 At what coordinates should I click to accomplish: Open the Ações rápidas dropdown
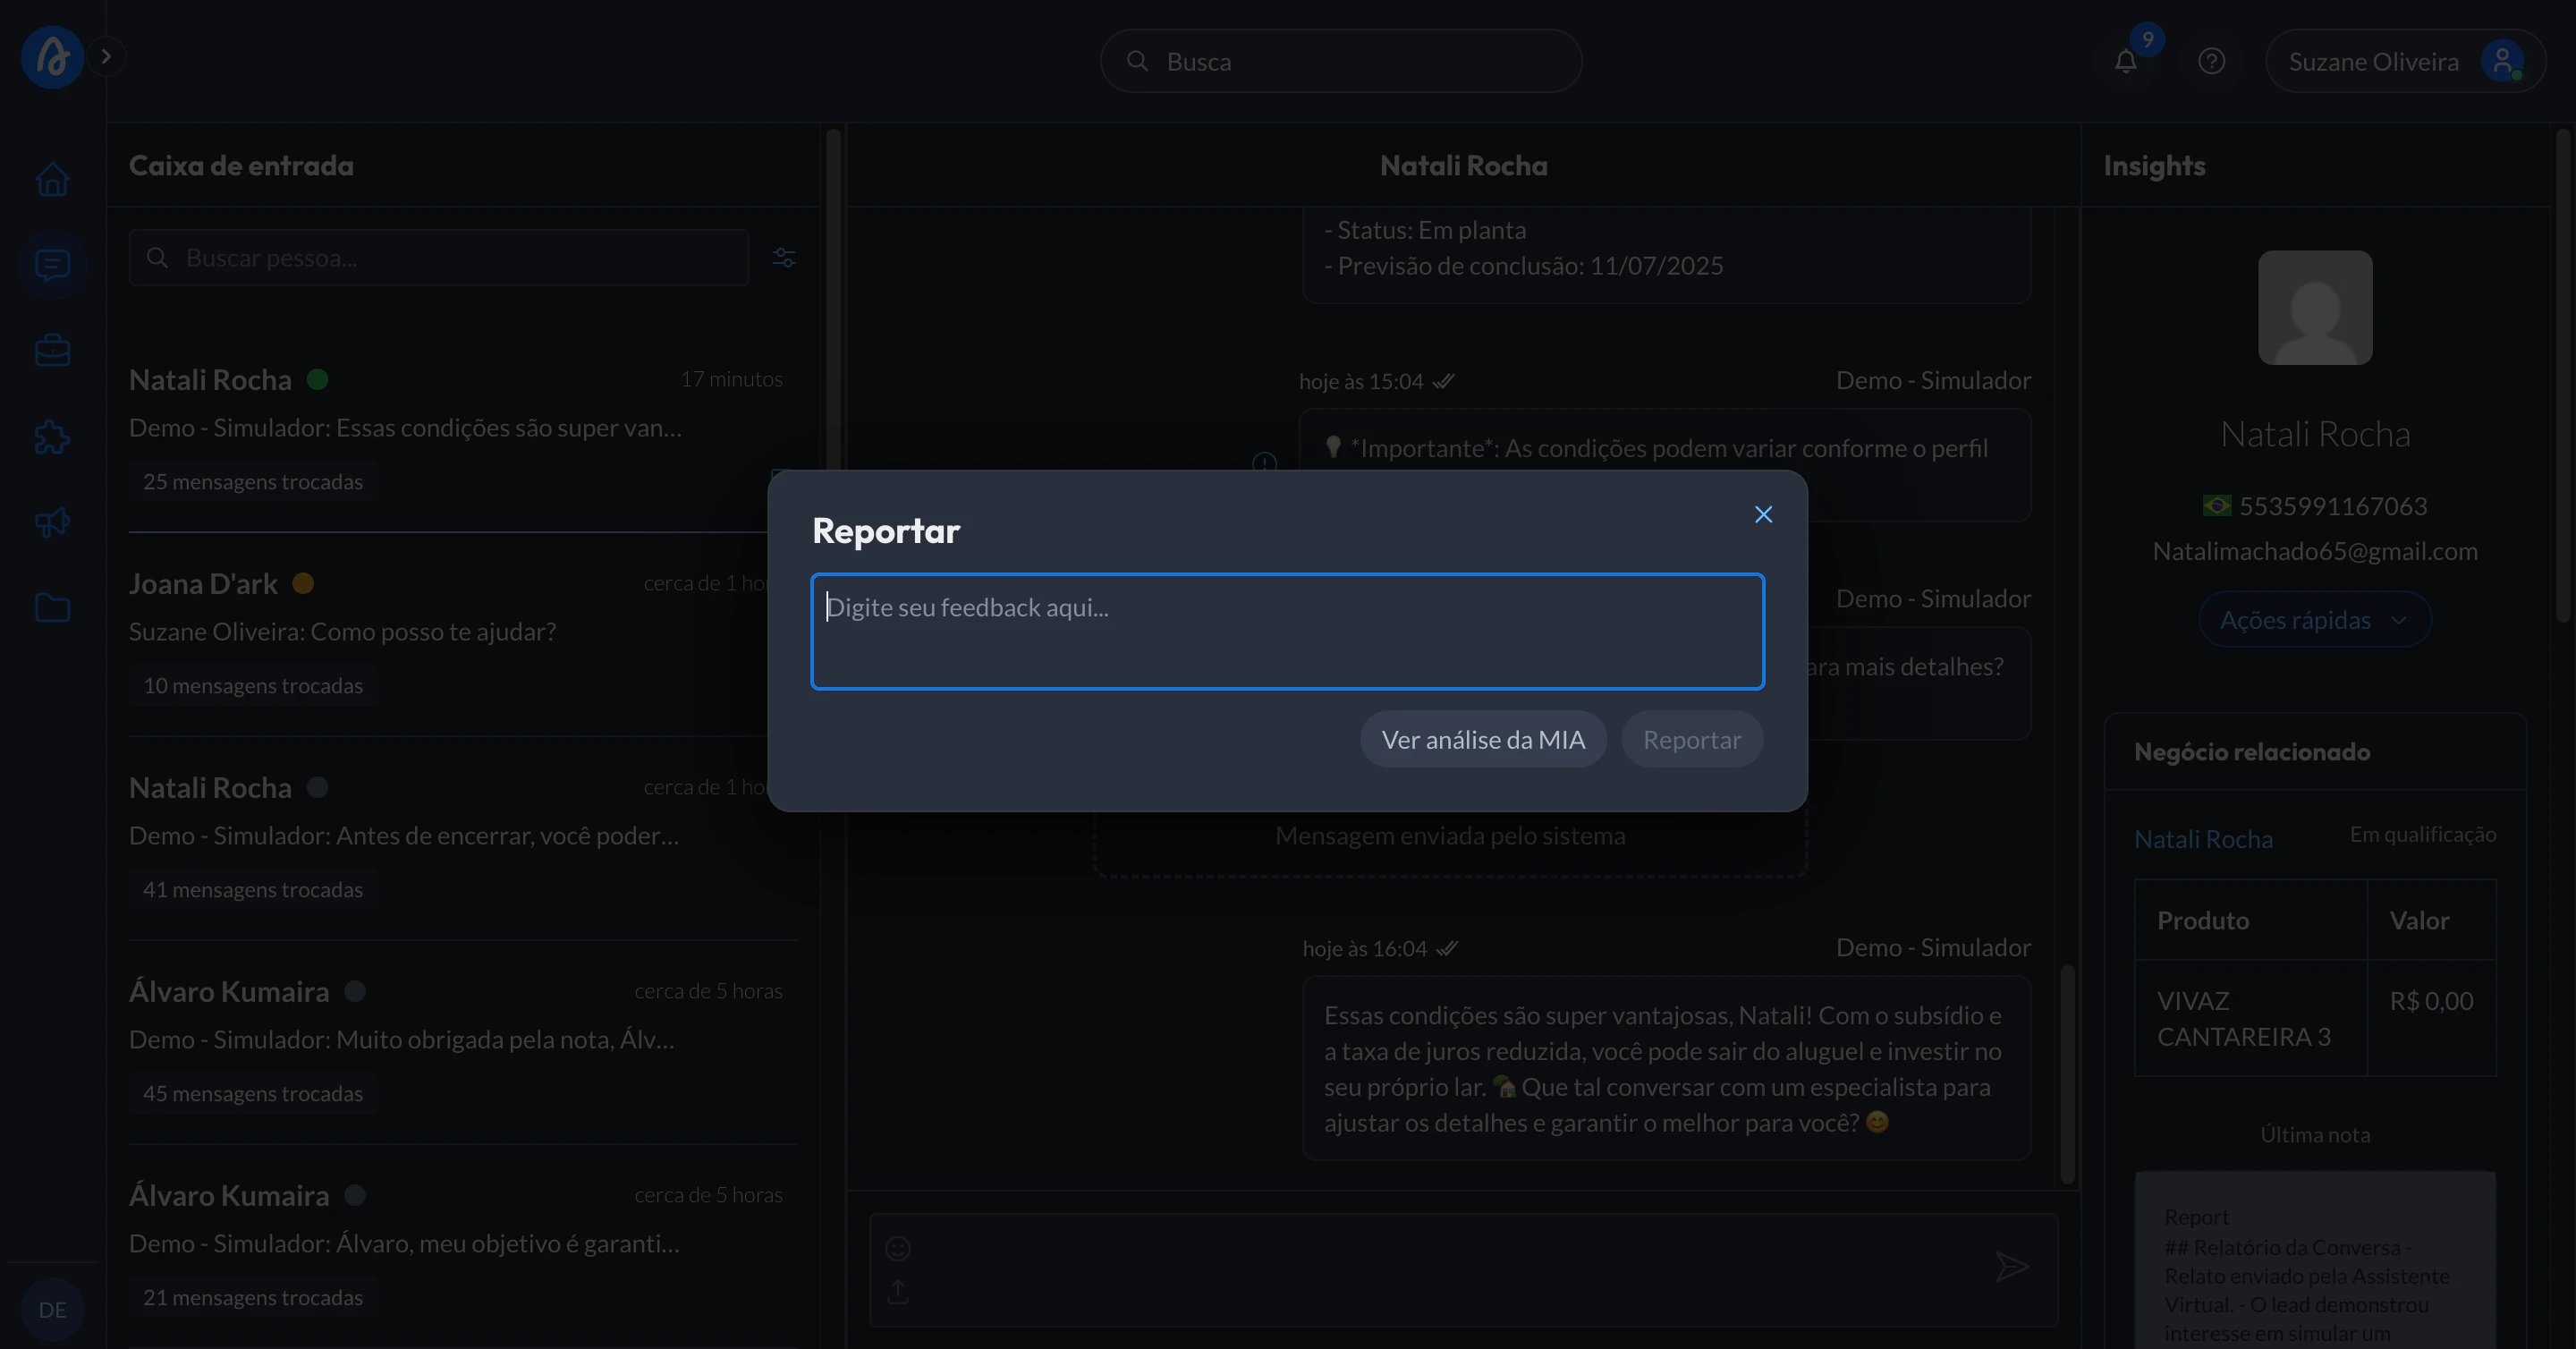click(x=2314, y=620)
